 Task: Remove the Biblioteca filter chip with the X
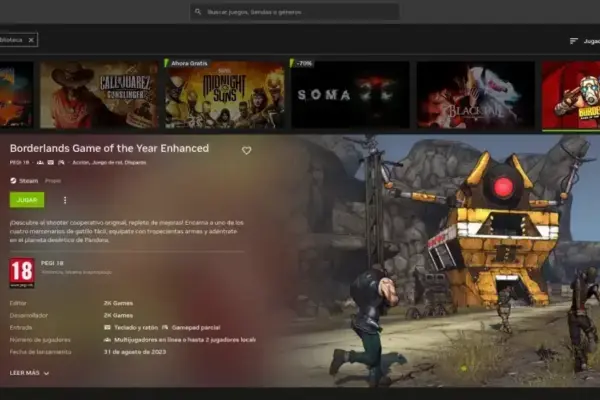coord(31,40)
